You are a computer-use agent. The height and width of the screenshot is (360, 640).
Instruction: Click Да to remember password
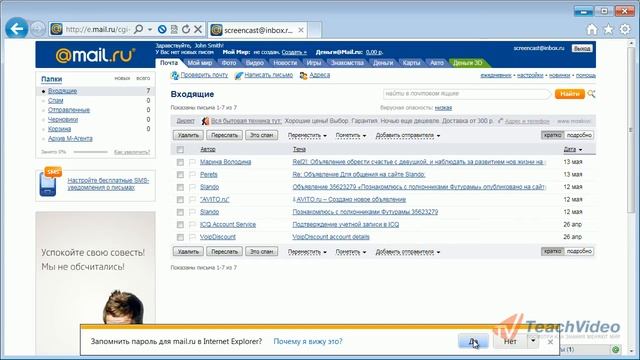(x=473, y=341)
